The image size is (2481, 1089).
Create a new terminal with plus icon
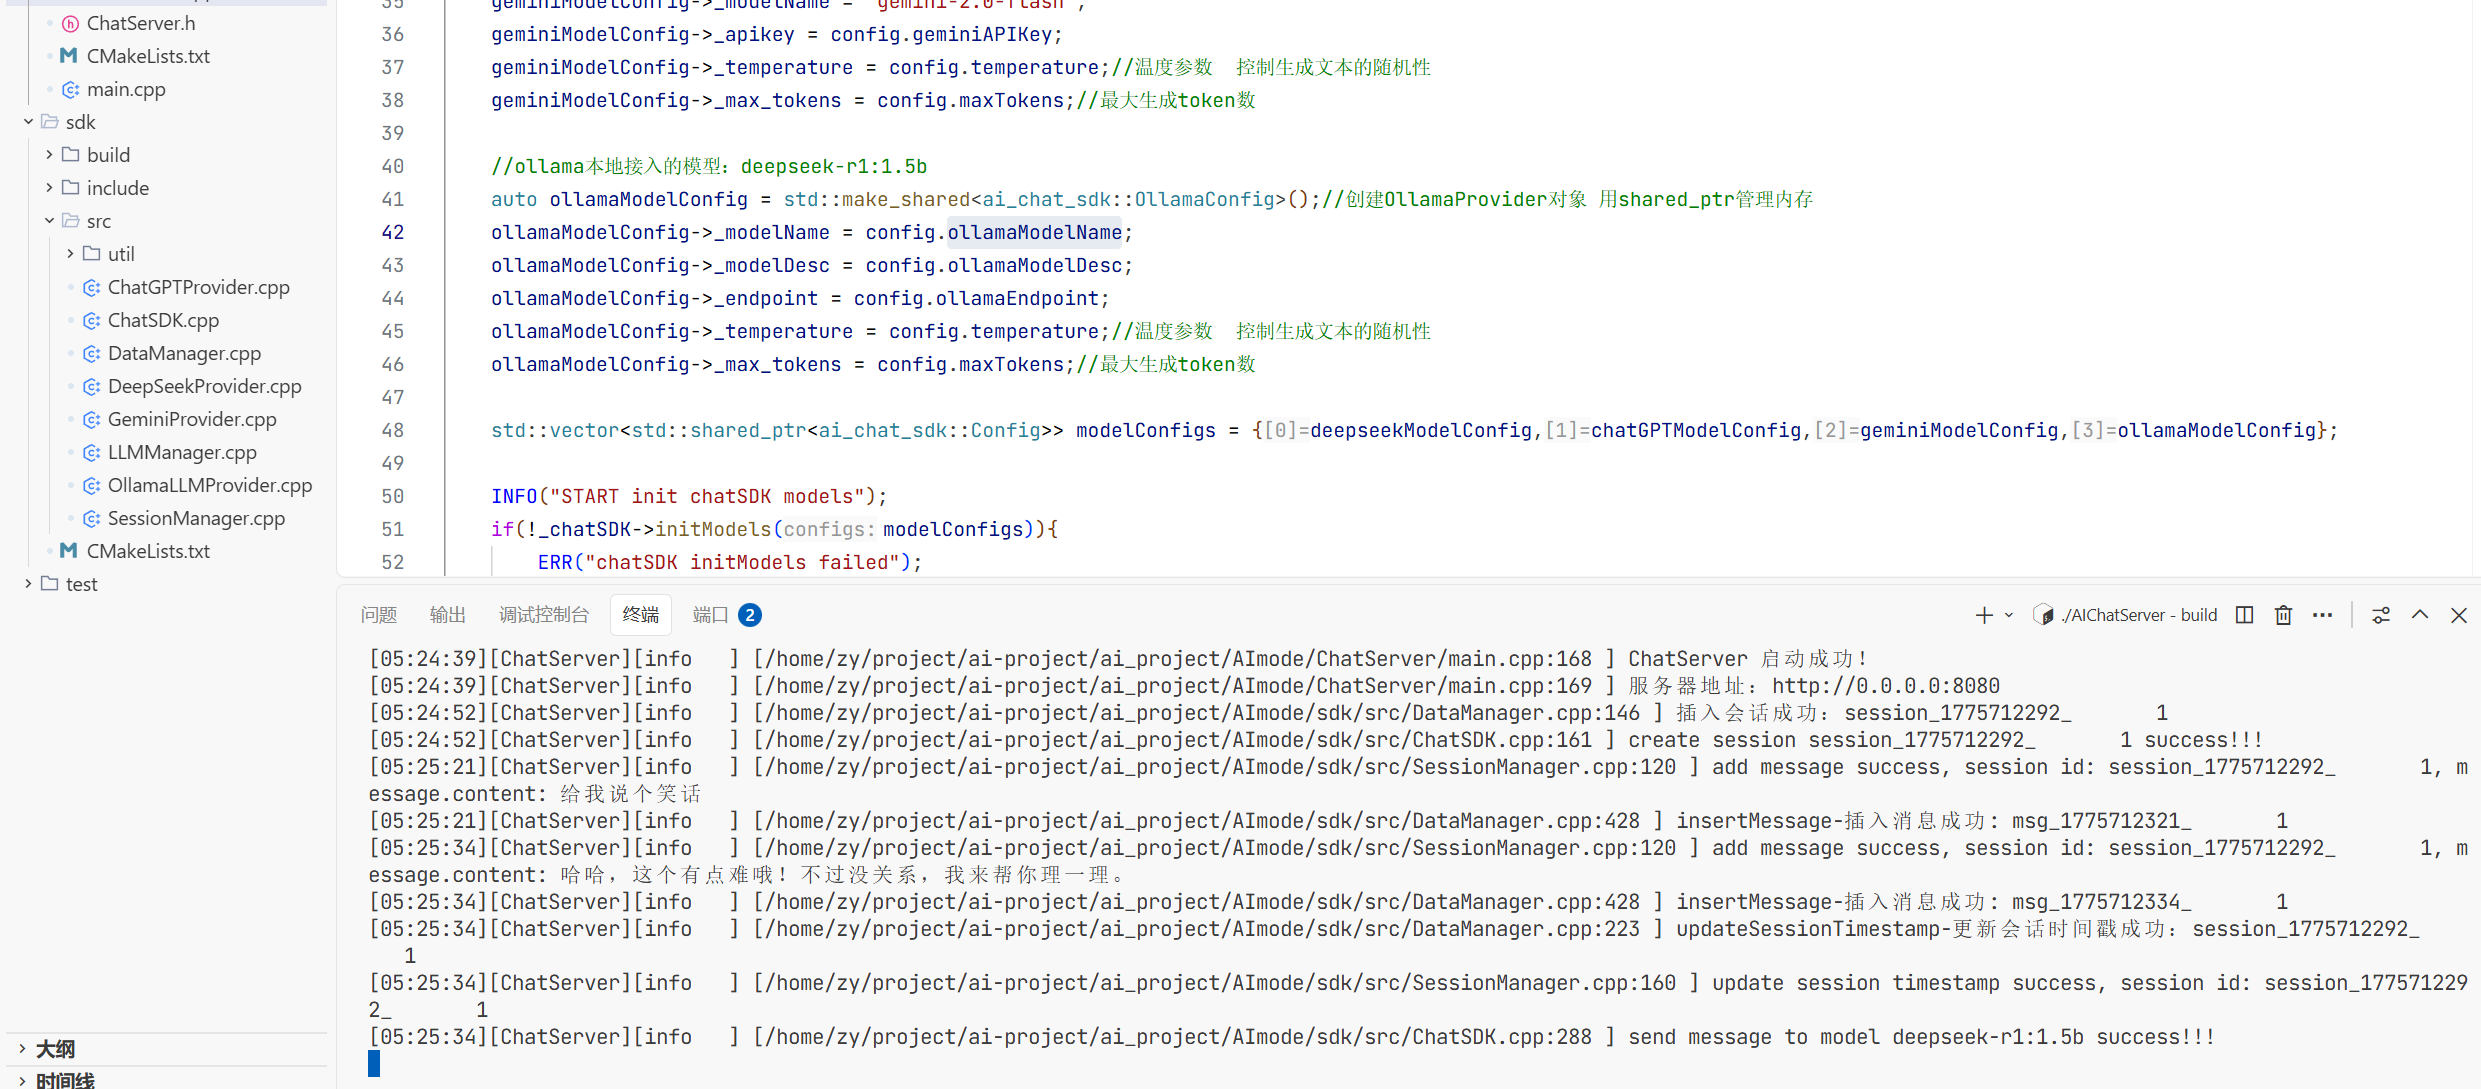pyautogui.click(x=1984, y=615)
